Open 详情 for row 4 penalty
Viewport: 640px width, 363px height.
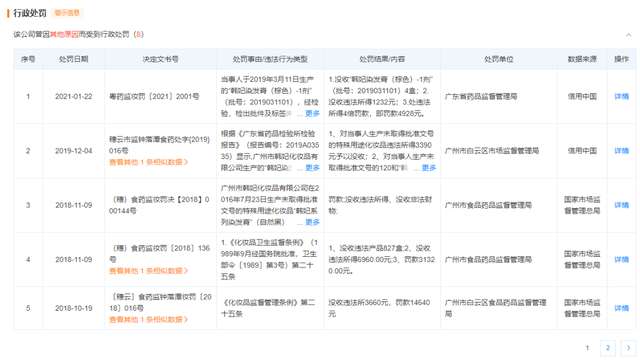[621, 259]
